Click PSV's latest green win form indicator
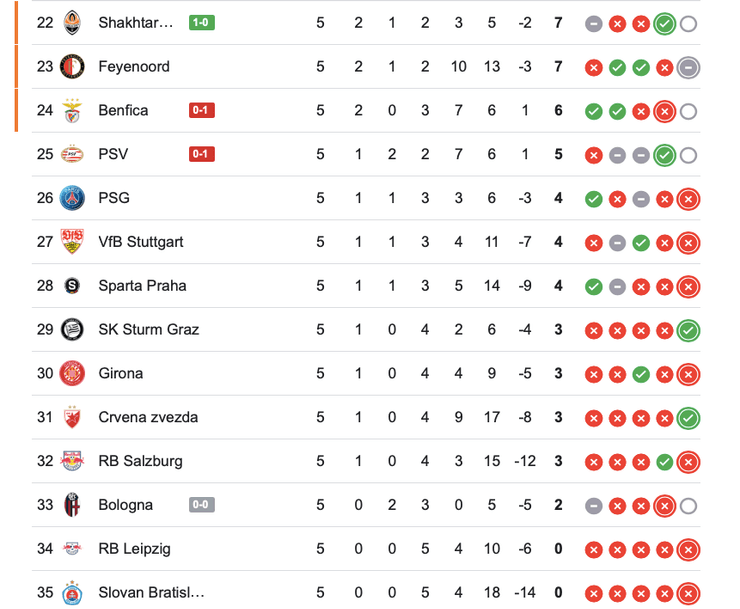740x609 pixels. (x=664, y=155)
